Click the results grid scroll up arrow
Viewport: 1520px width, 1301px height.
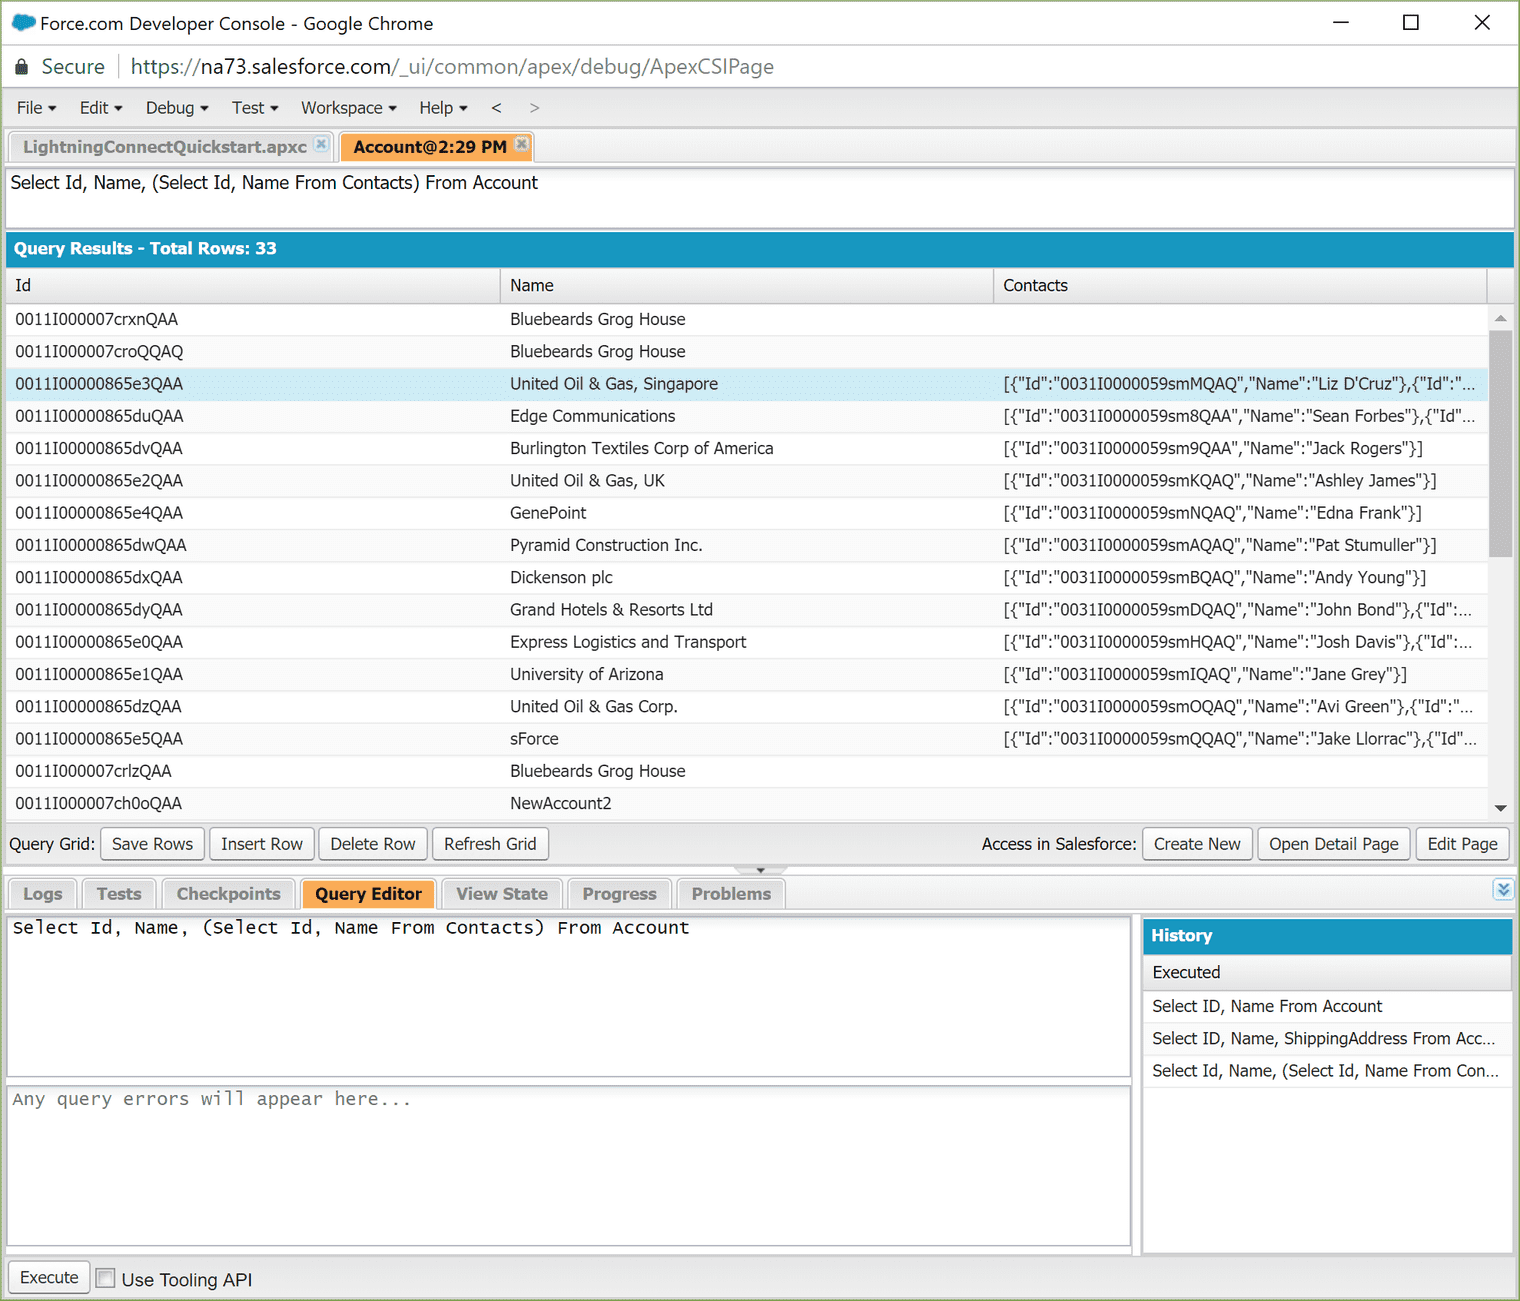[x=1500, y=319]
